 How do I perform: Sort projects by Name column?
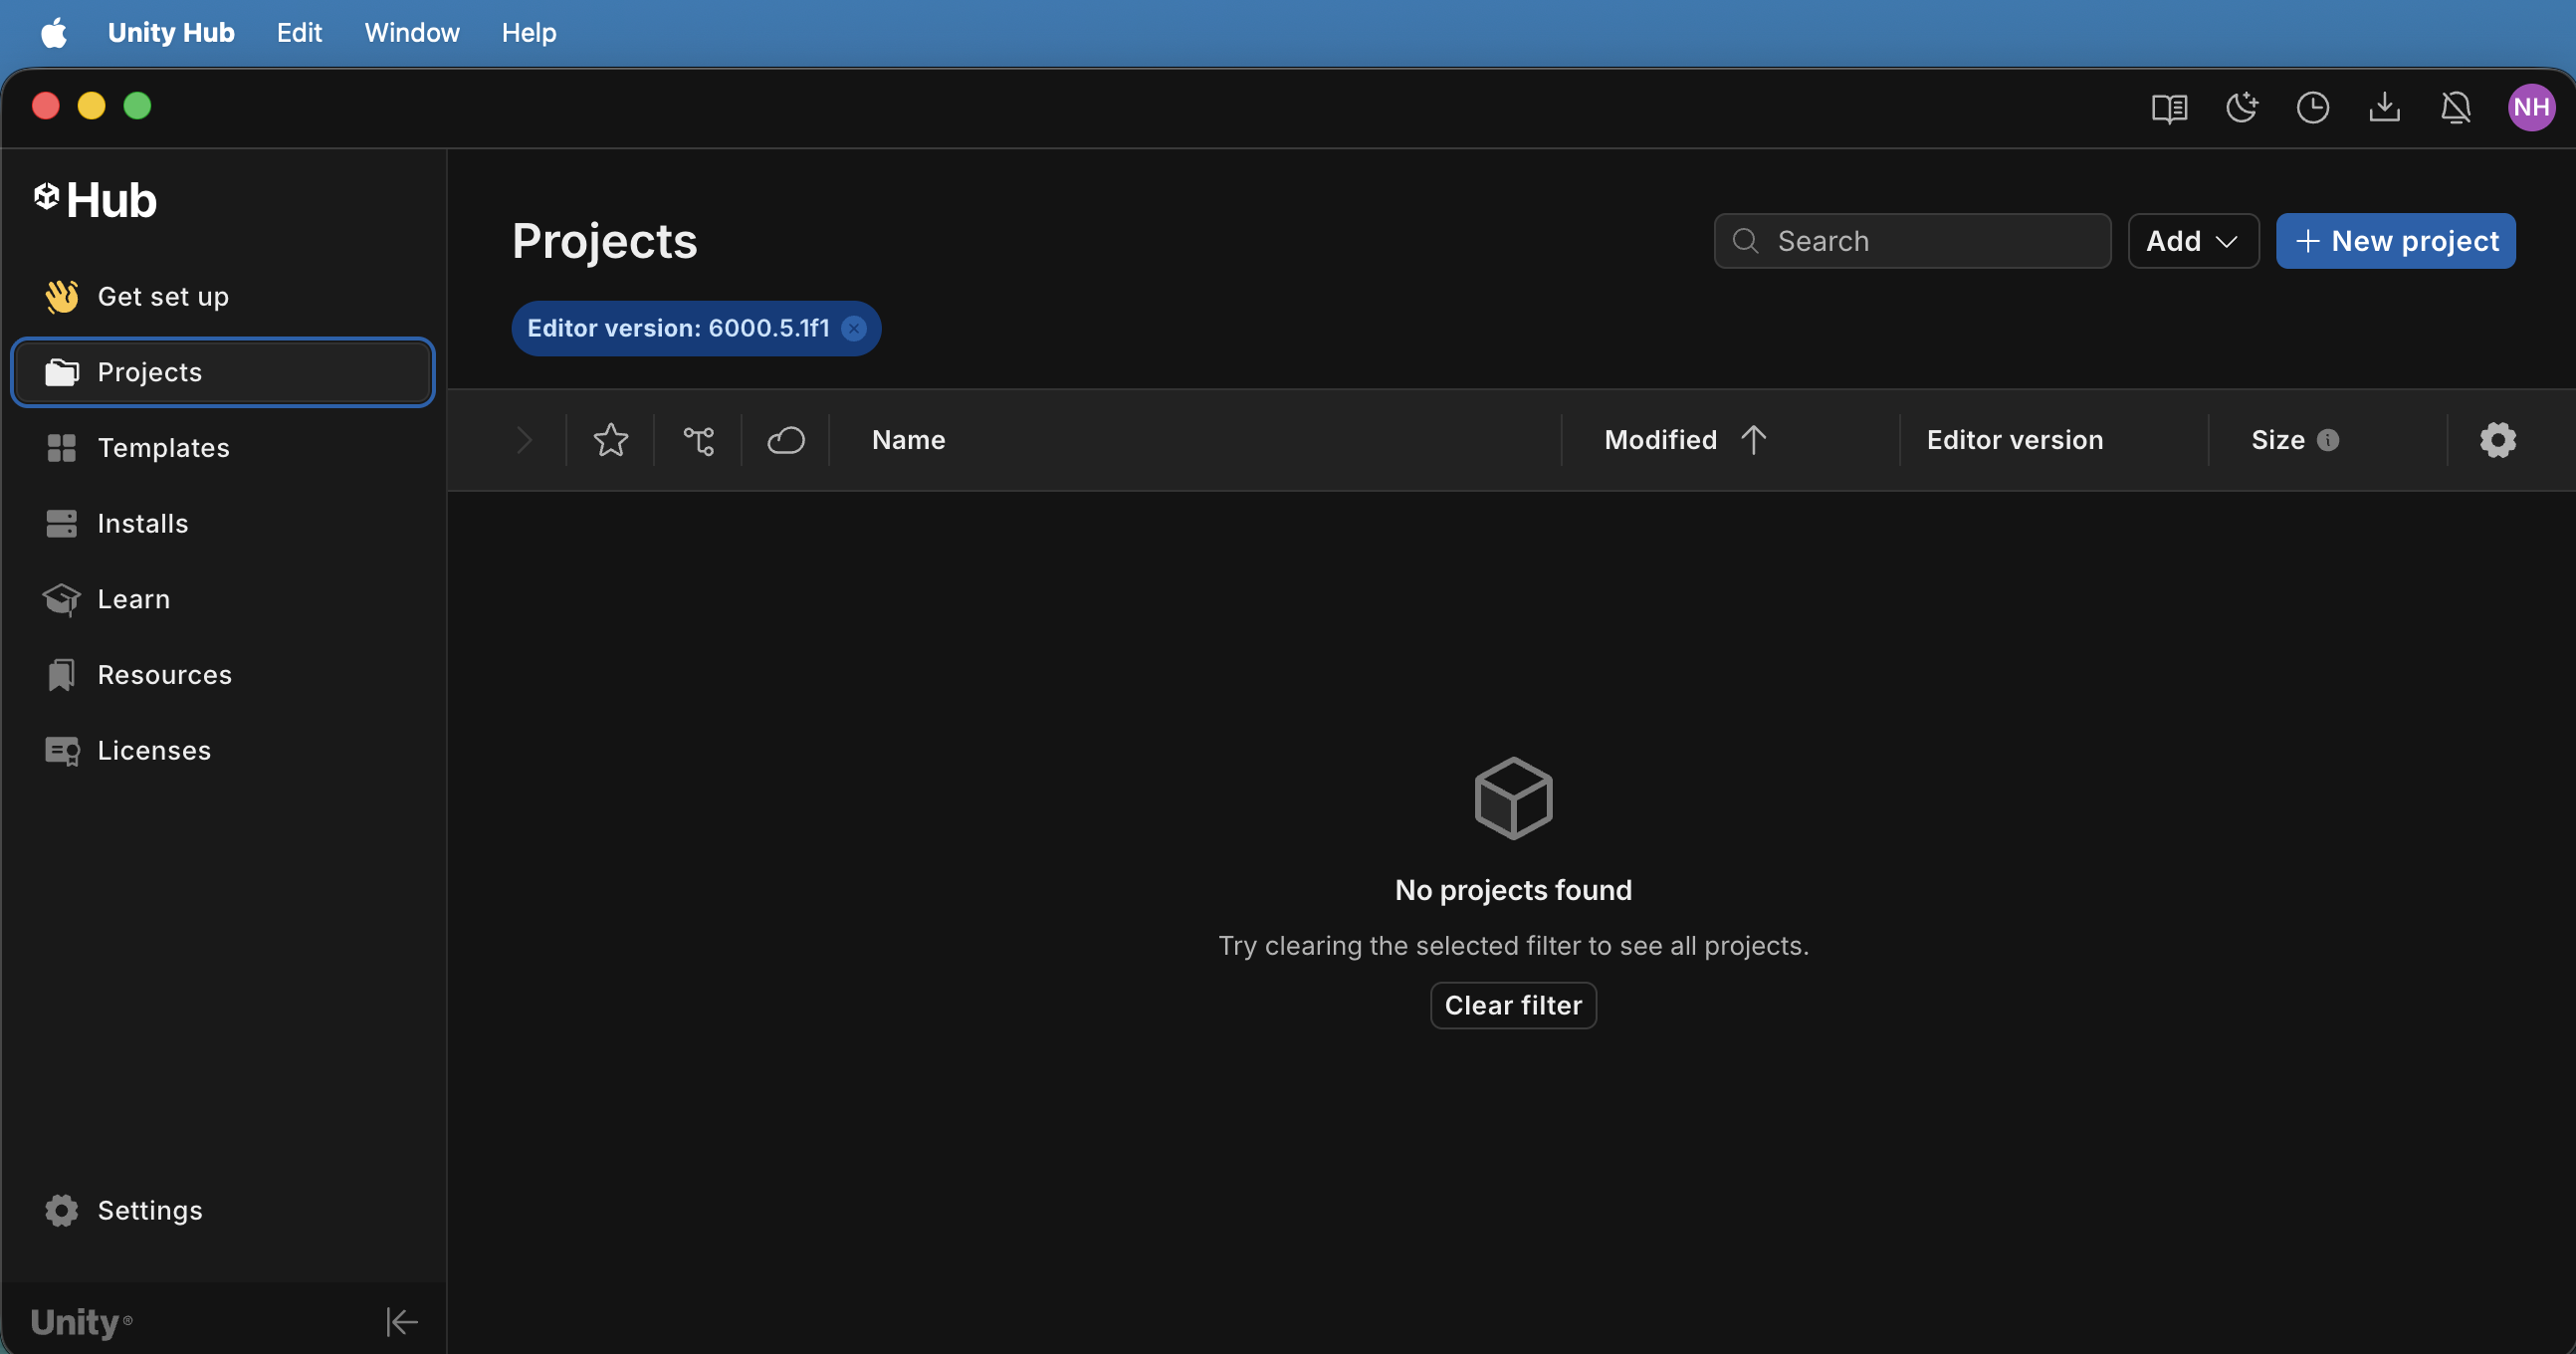(x=908, y=440)
